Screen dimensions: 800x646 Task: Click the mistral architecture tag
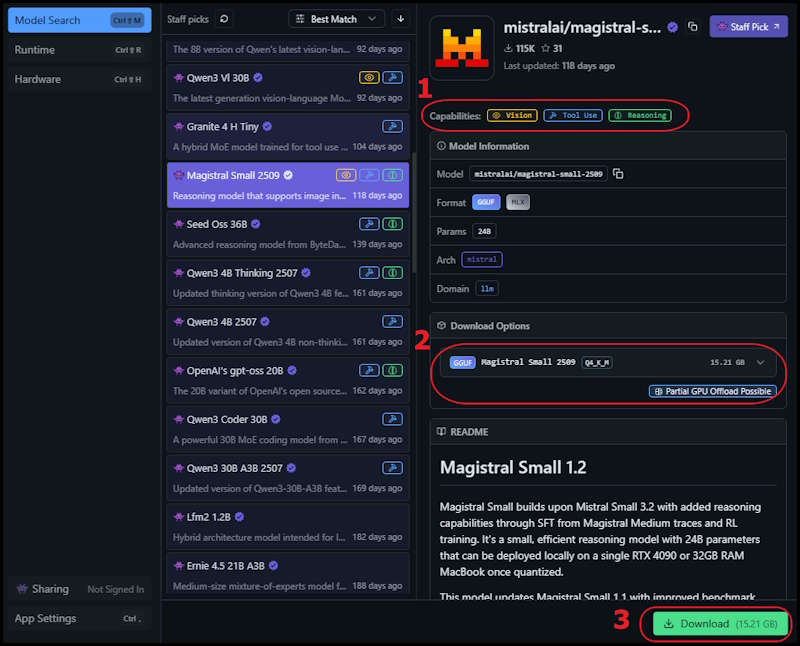pos(482,260)
